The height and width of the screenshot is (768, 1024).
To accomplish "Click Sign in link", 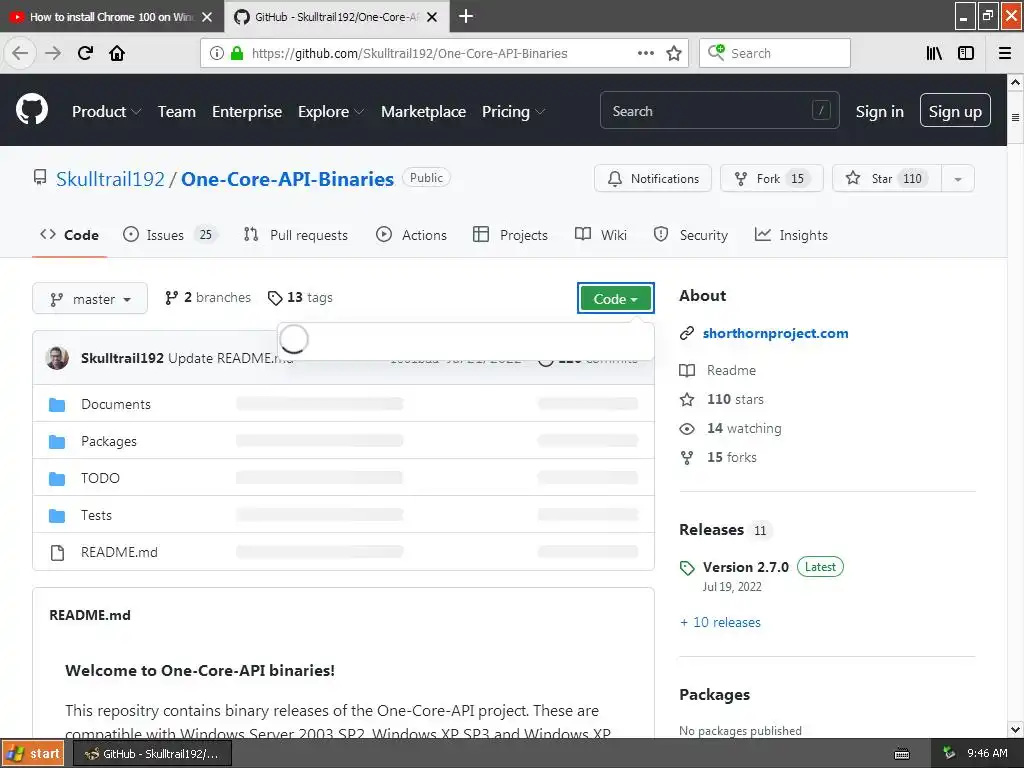I will [x=880, y=112].
